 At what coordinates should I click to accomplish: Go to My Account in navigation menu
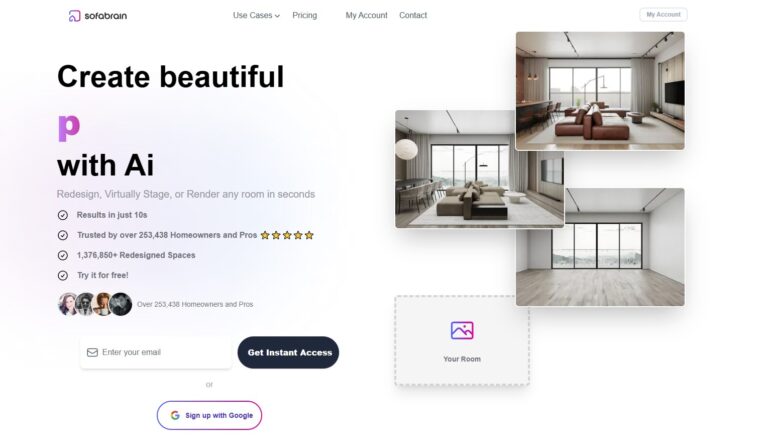click(x=366, y=15)
